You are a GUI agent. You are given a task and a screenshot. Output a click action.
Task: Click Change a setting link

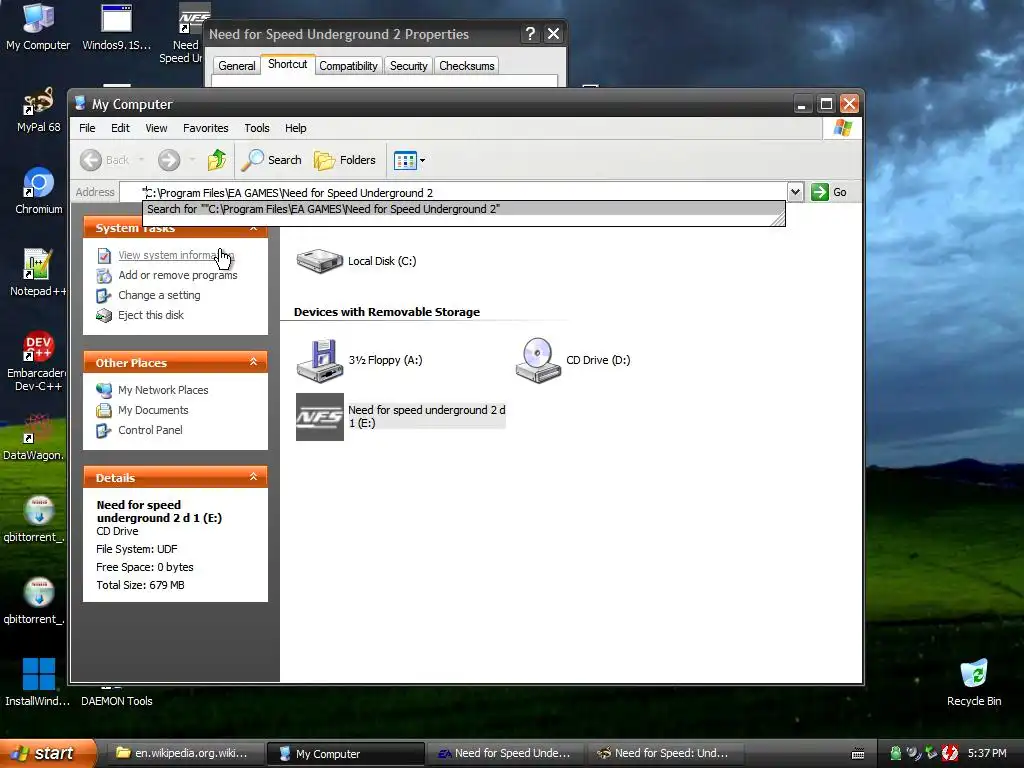(159, 295)
